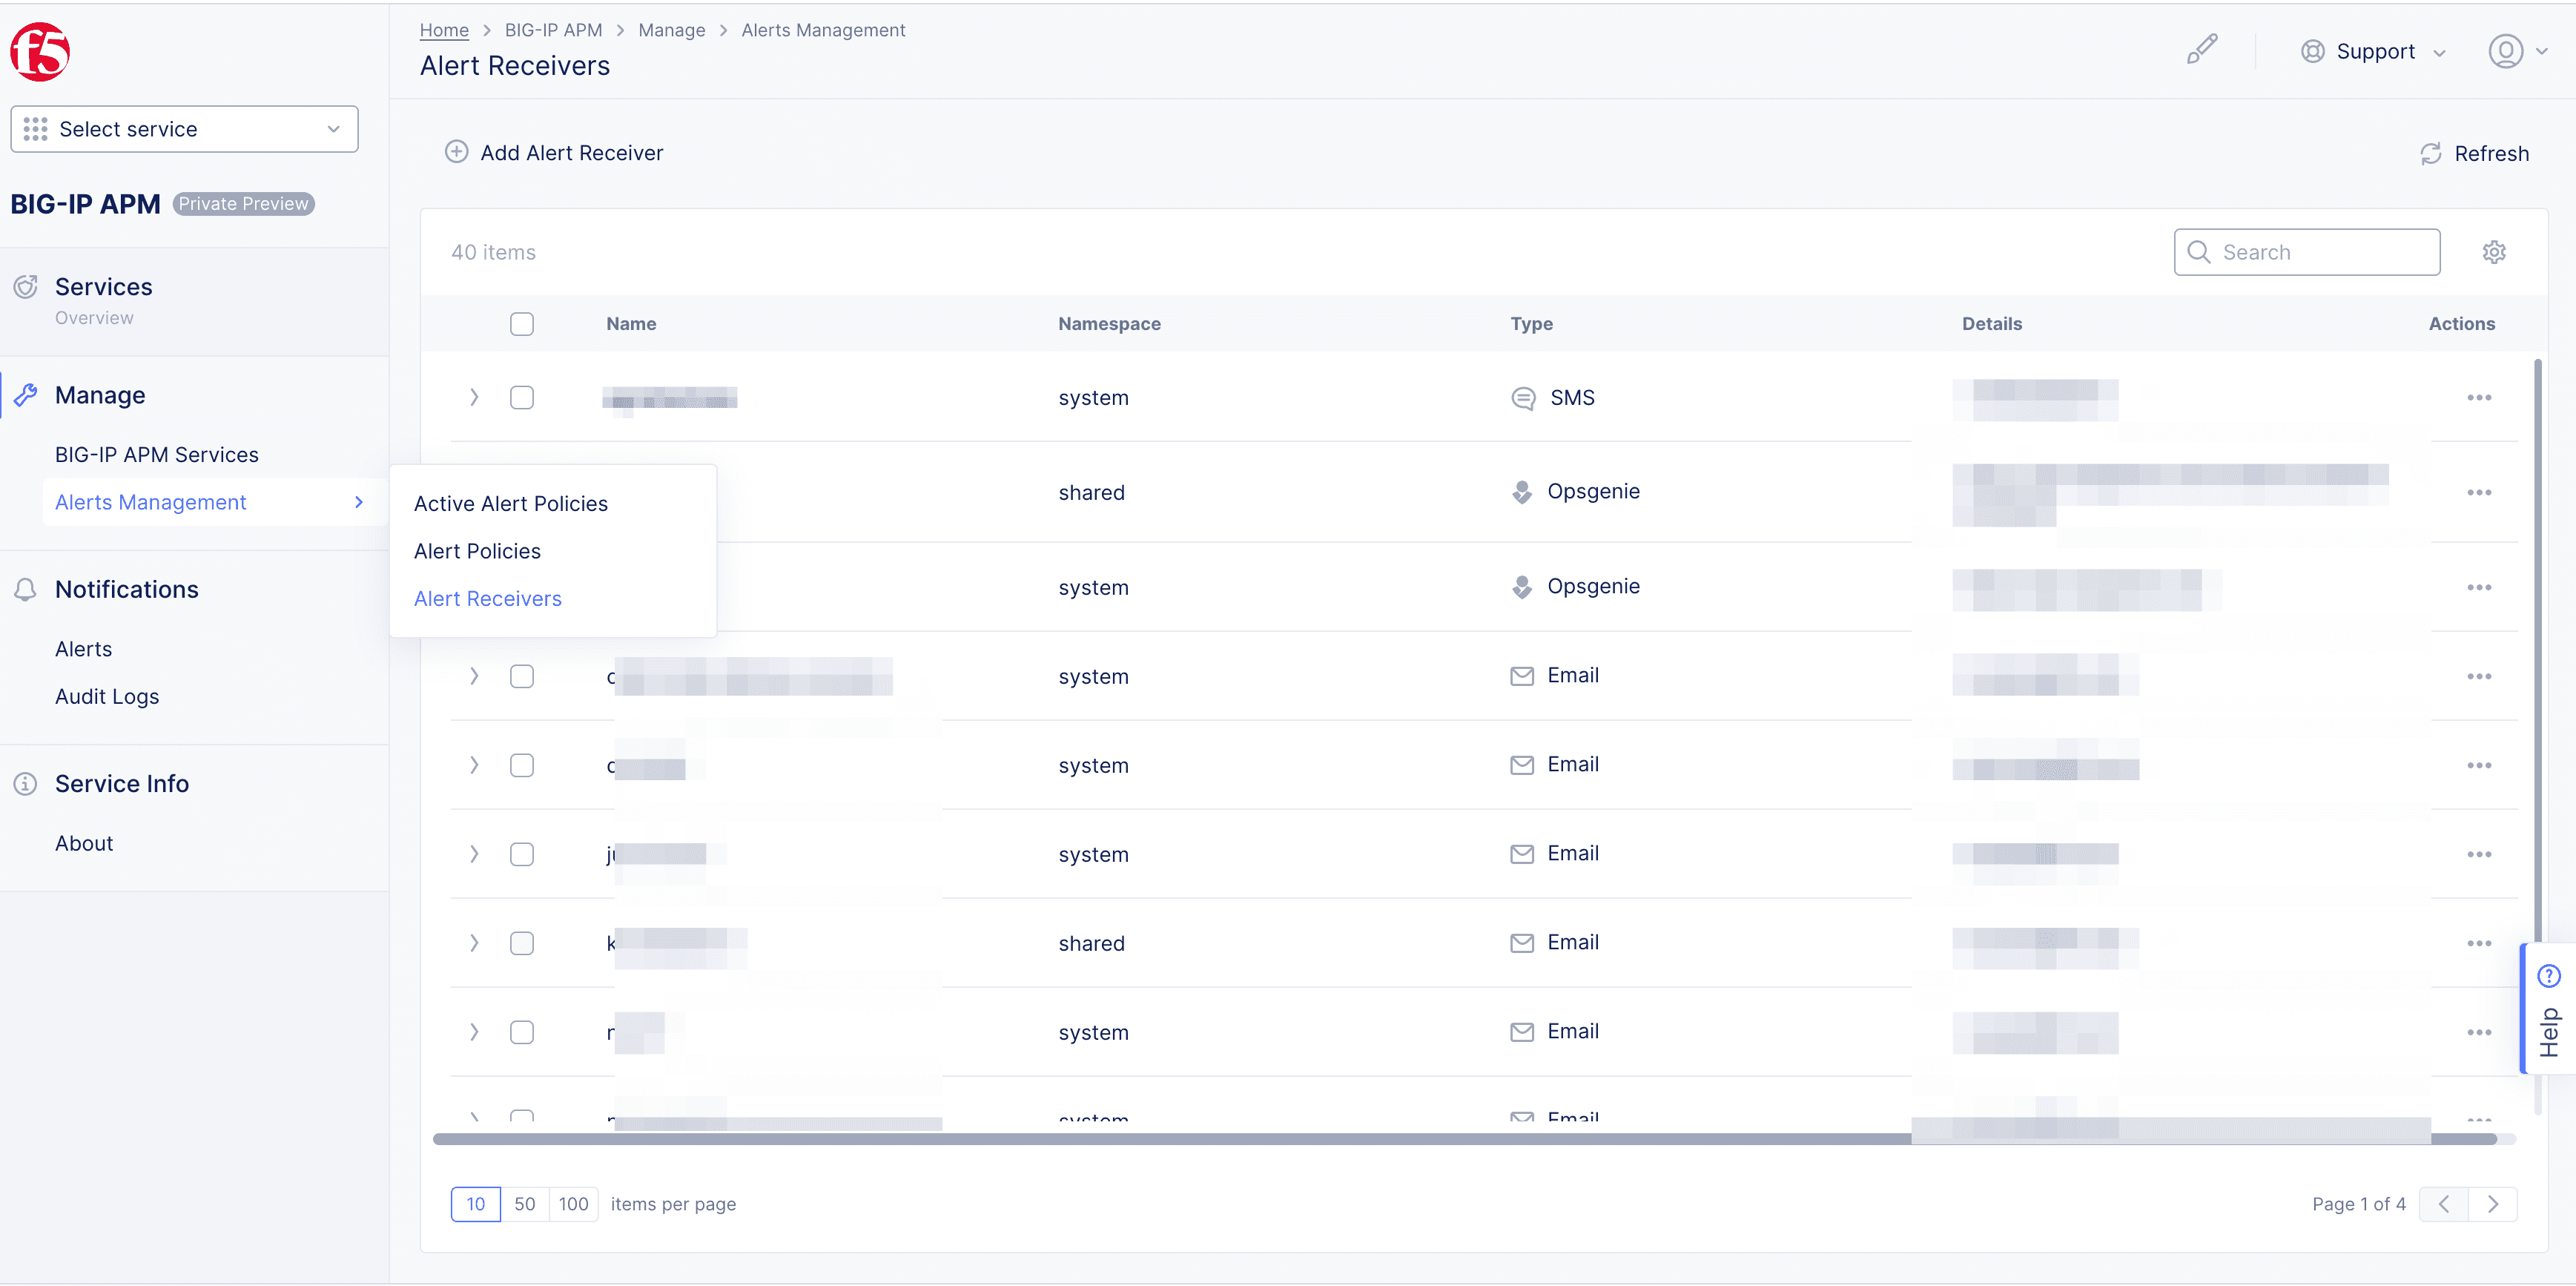
Task: Check the SMS row checkbox
Action: [521, 398]
